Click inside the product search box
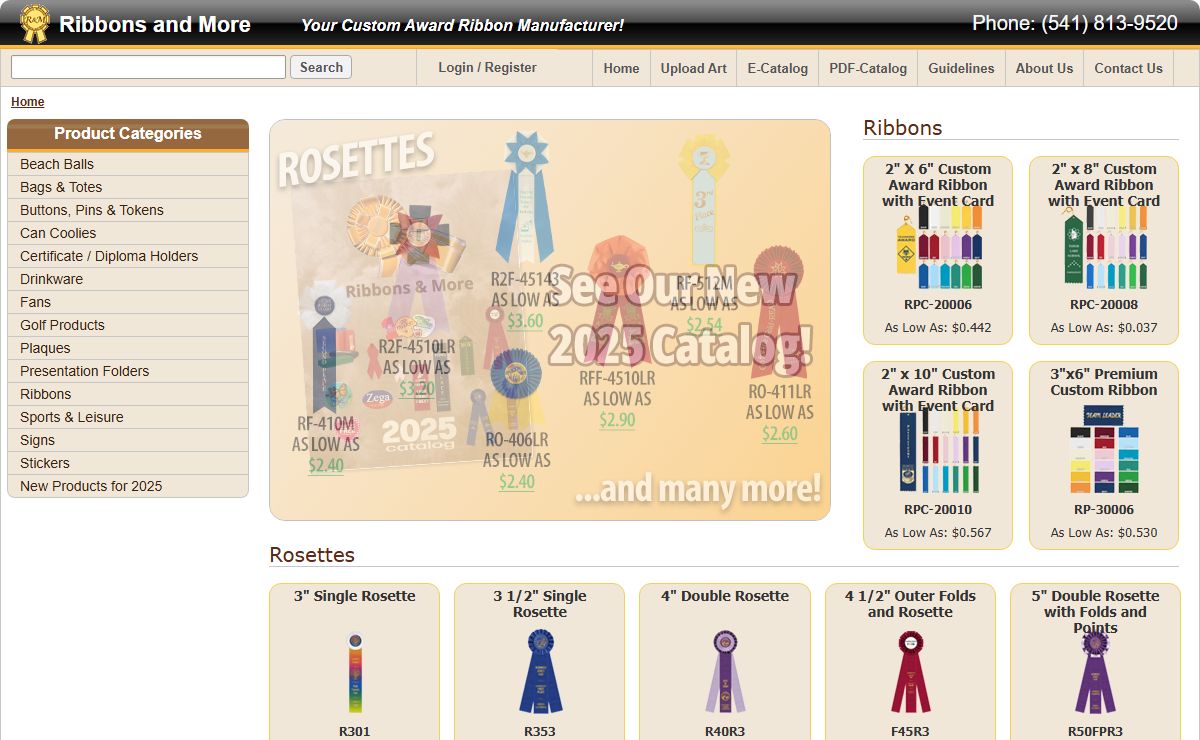The image size is (1200, 740). [148, 67]
